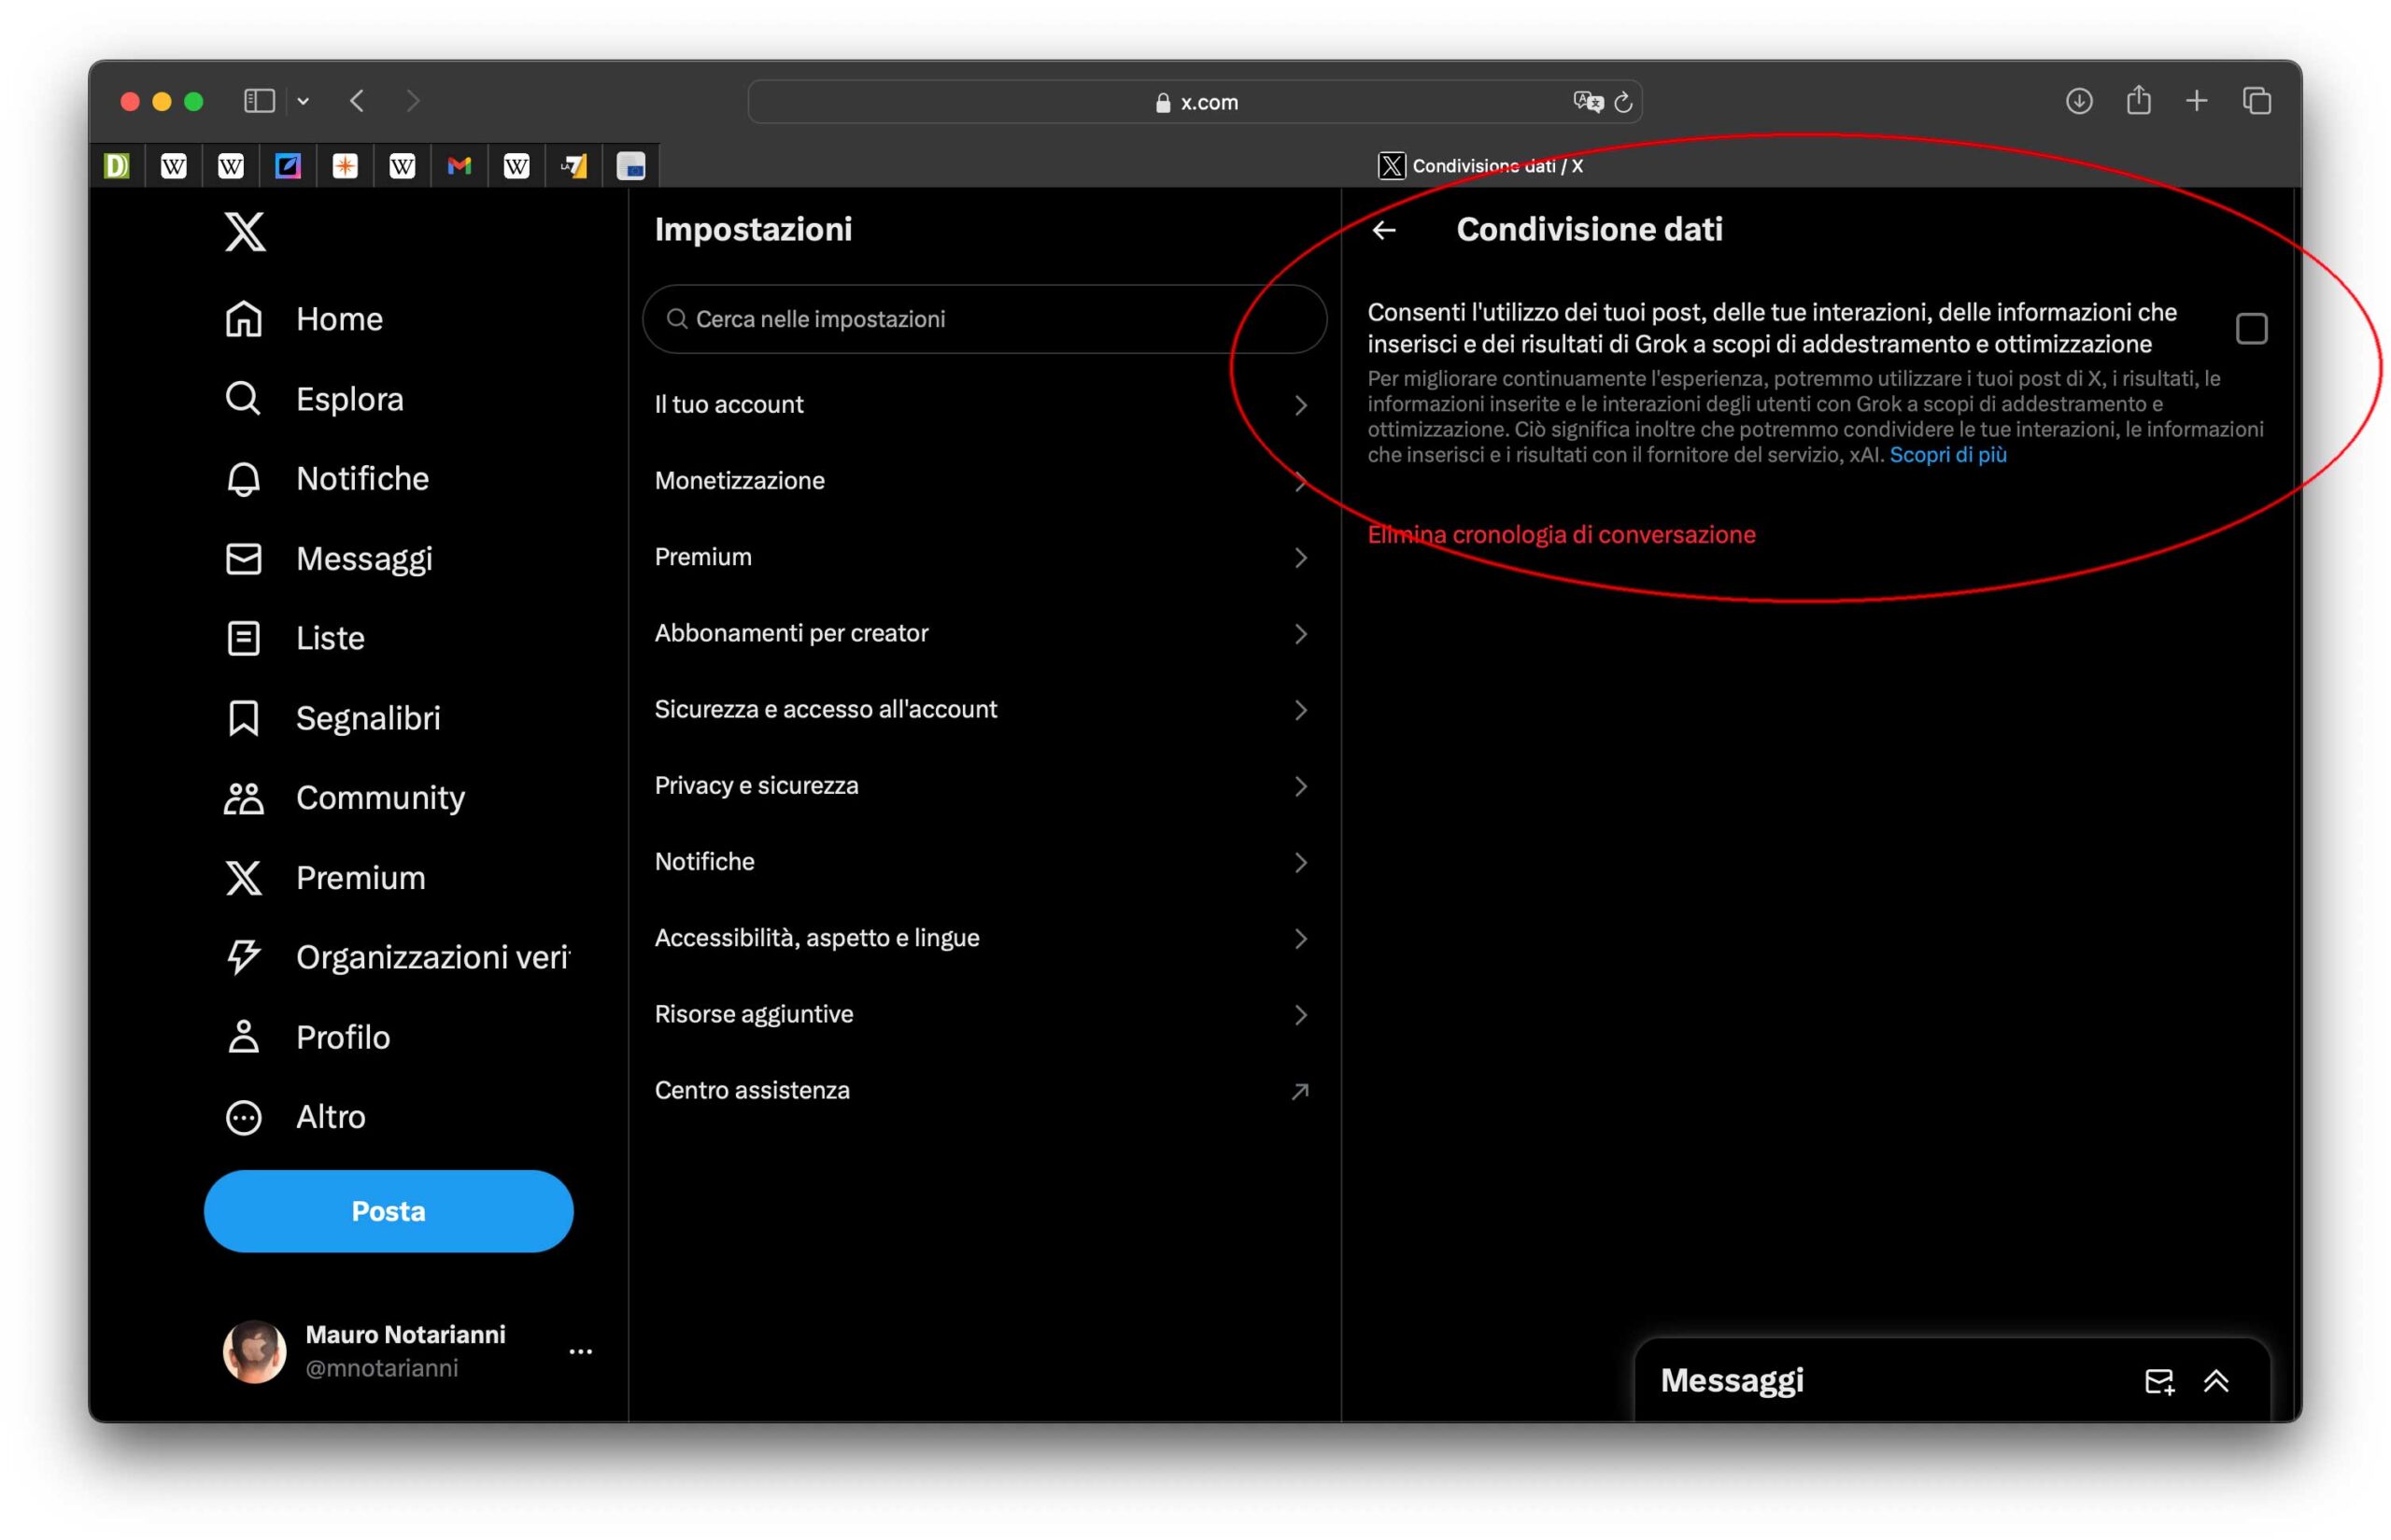Click the blue Posta button
The width and height of the screenshot is (2391, 1540).
point(388,1211)
